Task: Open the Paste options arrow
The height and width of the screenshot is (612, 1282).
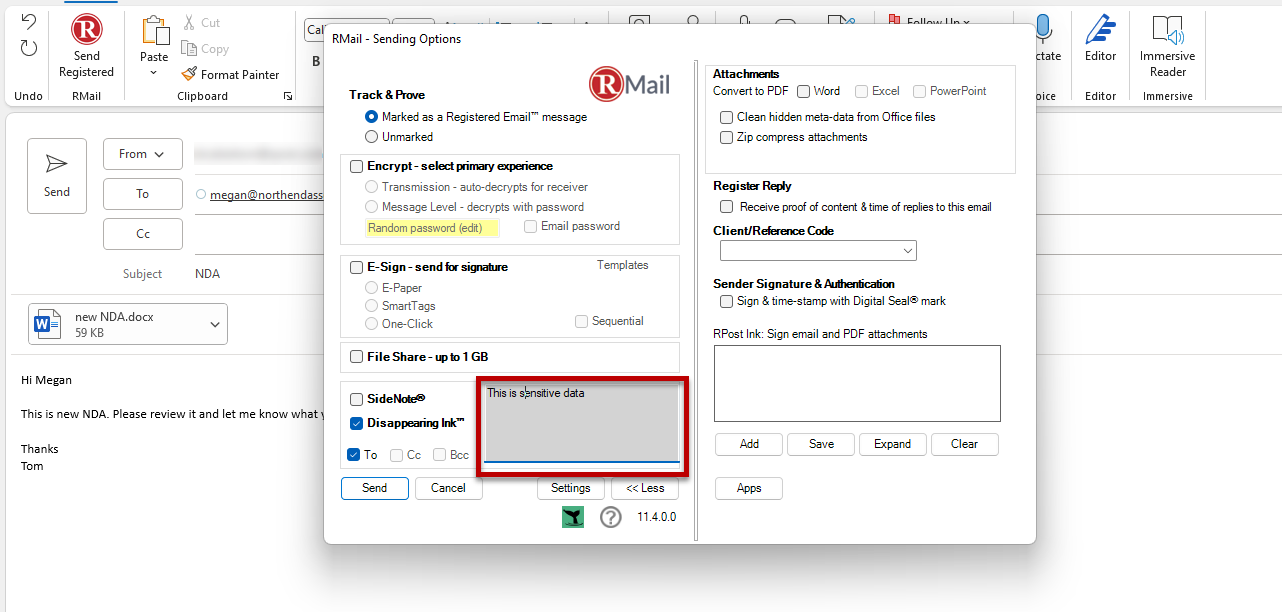Action: pos(155,72)
